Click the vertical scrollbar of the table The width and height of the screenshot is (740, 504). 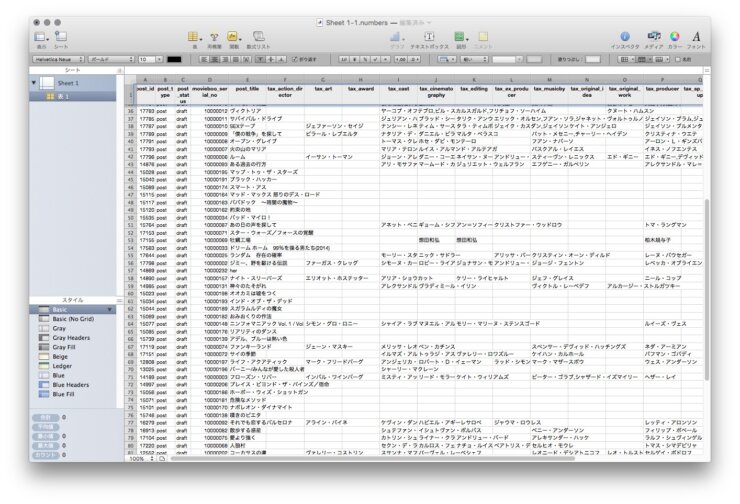coord(706,289)
